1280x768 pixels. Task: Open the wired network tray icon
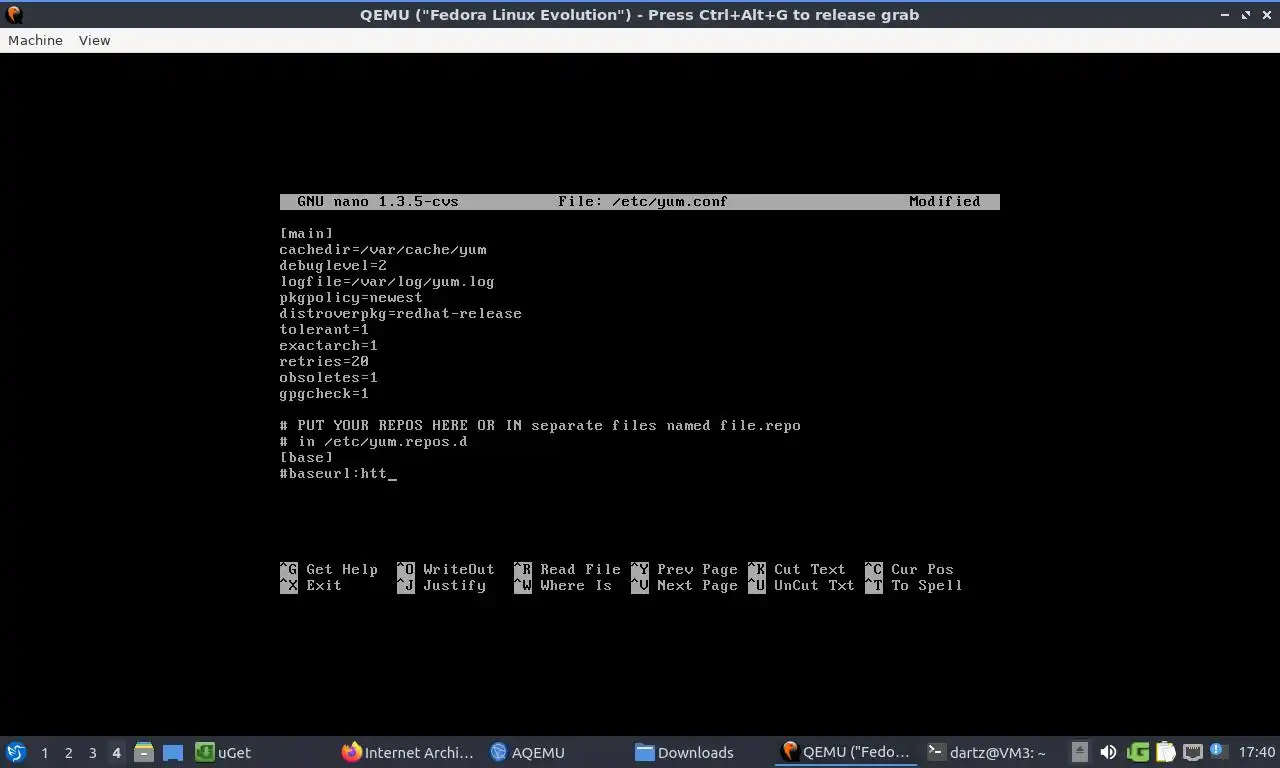click(x=1193, y=752)
